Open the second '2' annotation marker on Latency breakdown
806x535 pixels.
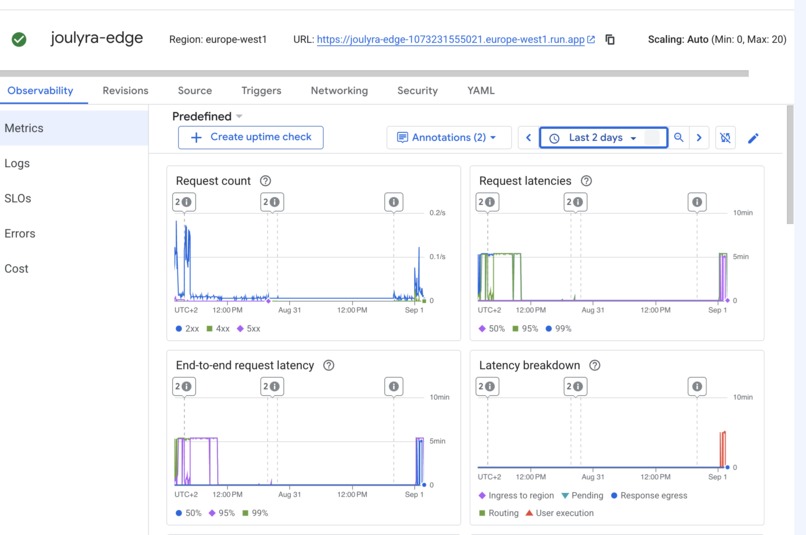tap(575, 386)
